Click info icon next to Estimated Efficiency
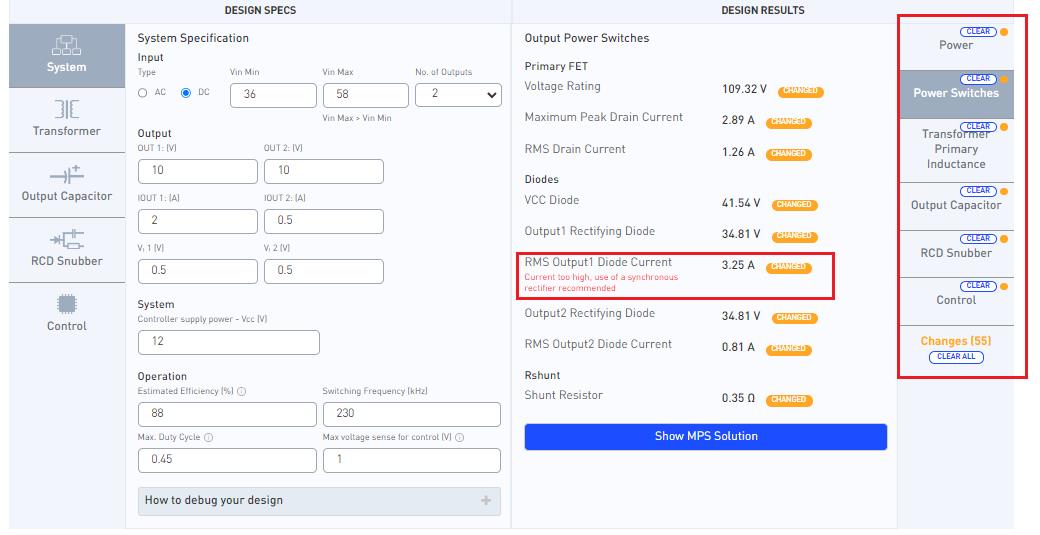Screen dimensions: 1040x535 pos(241,392)
